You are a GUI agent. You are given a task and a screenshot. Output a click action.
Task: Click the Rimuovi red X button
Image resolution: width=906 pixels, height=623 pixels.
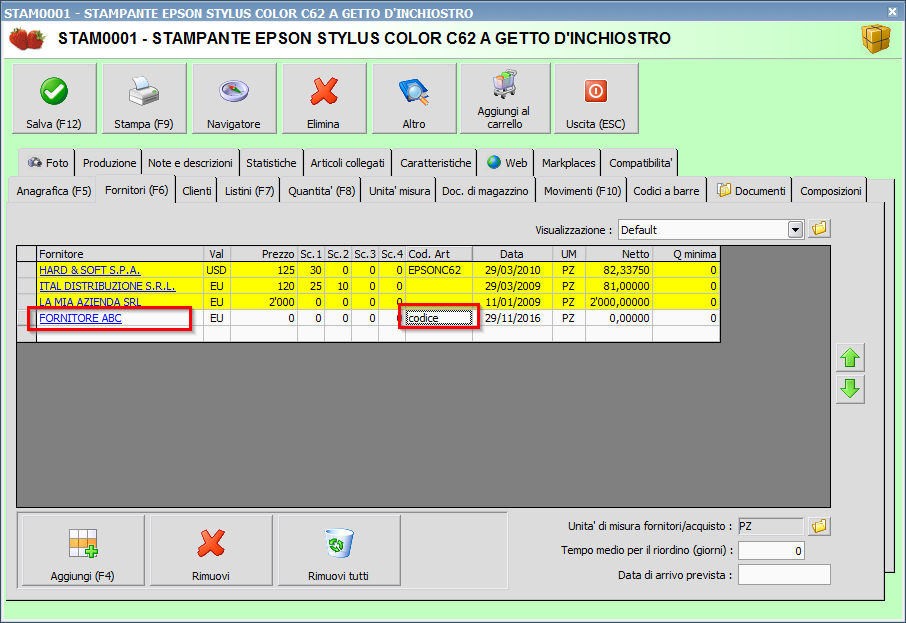click(x=211, y=551)
